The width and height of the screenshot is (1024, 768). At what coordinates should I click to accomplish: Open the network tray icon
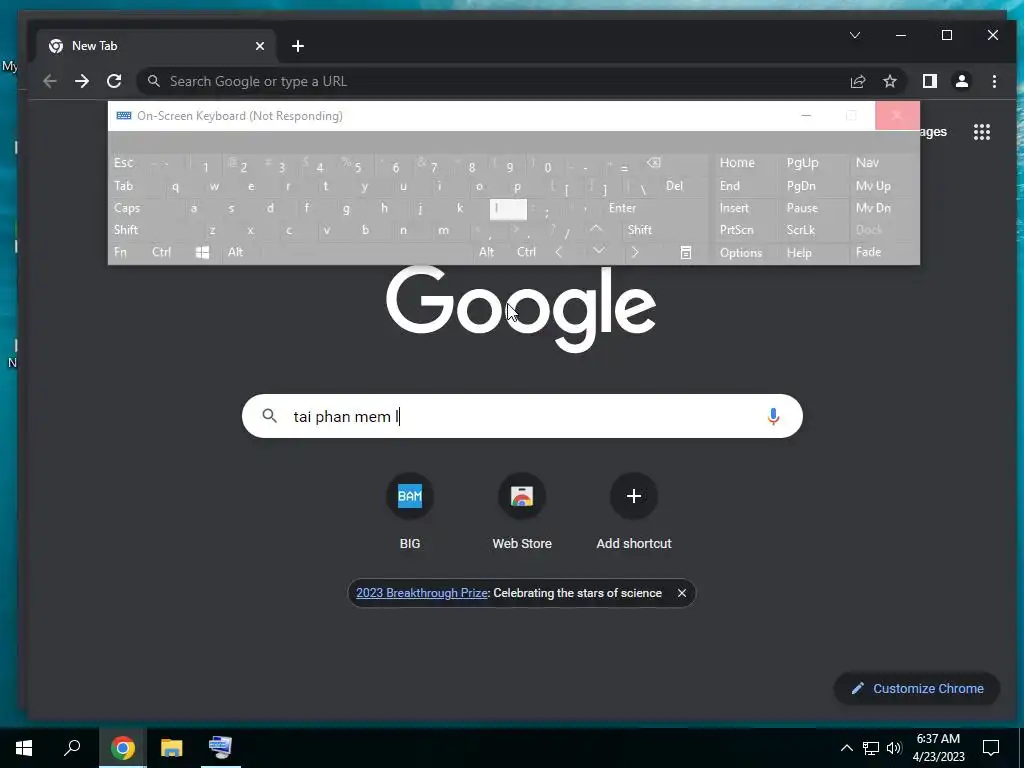[x=871, y=748]
